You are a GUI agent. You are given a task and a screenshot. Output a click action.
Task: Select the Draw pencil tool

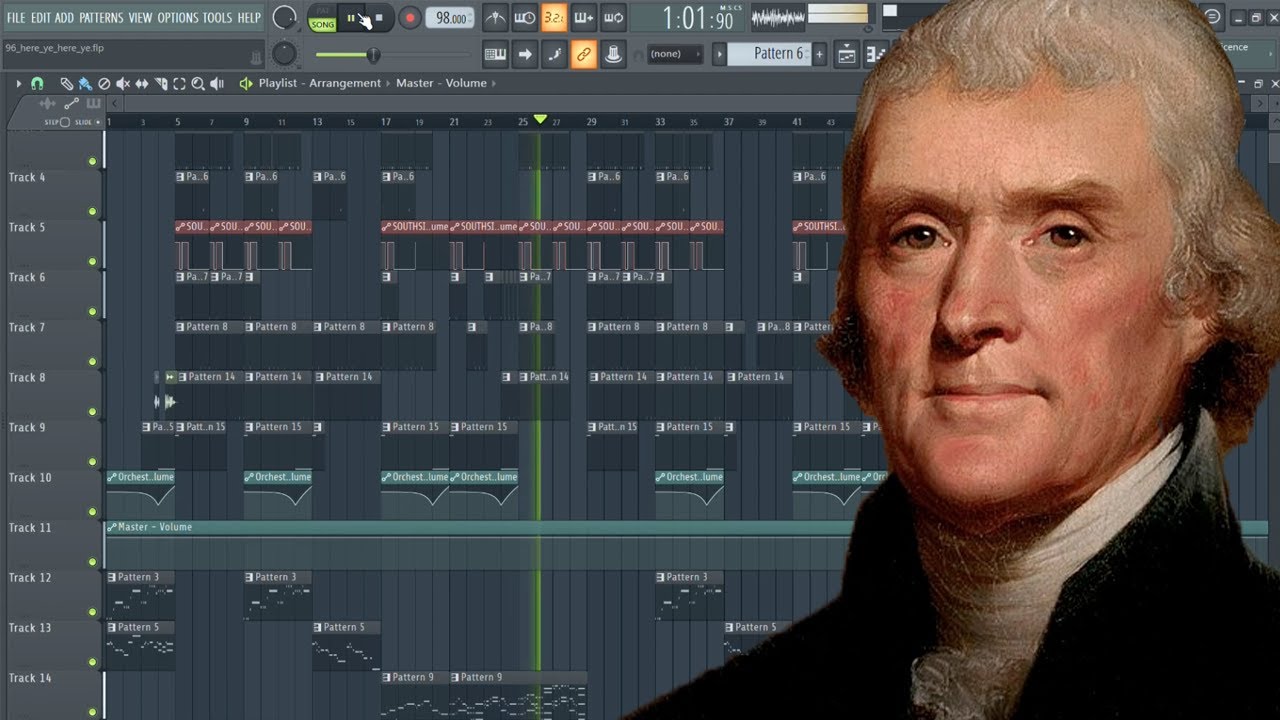(66, 84)
